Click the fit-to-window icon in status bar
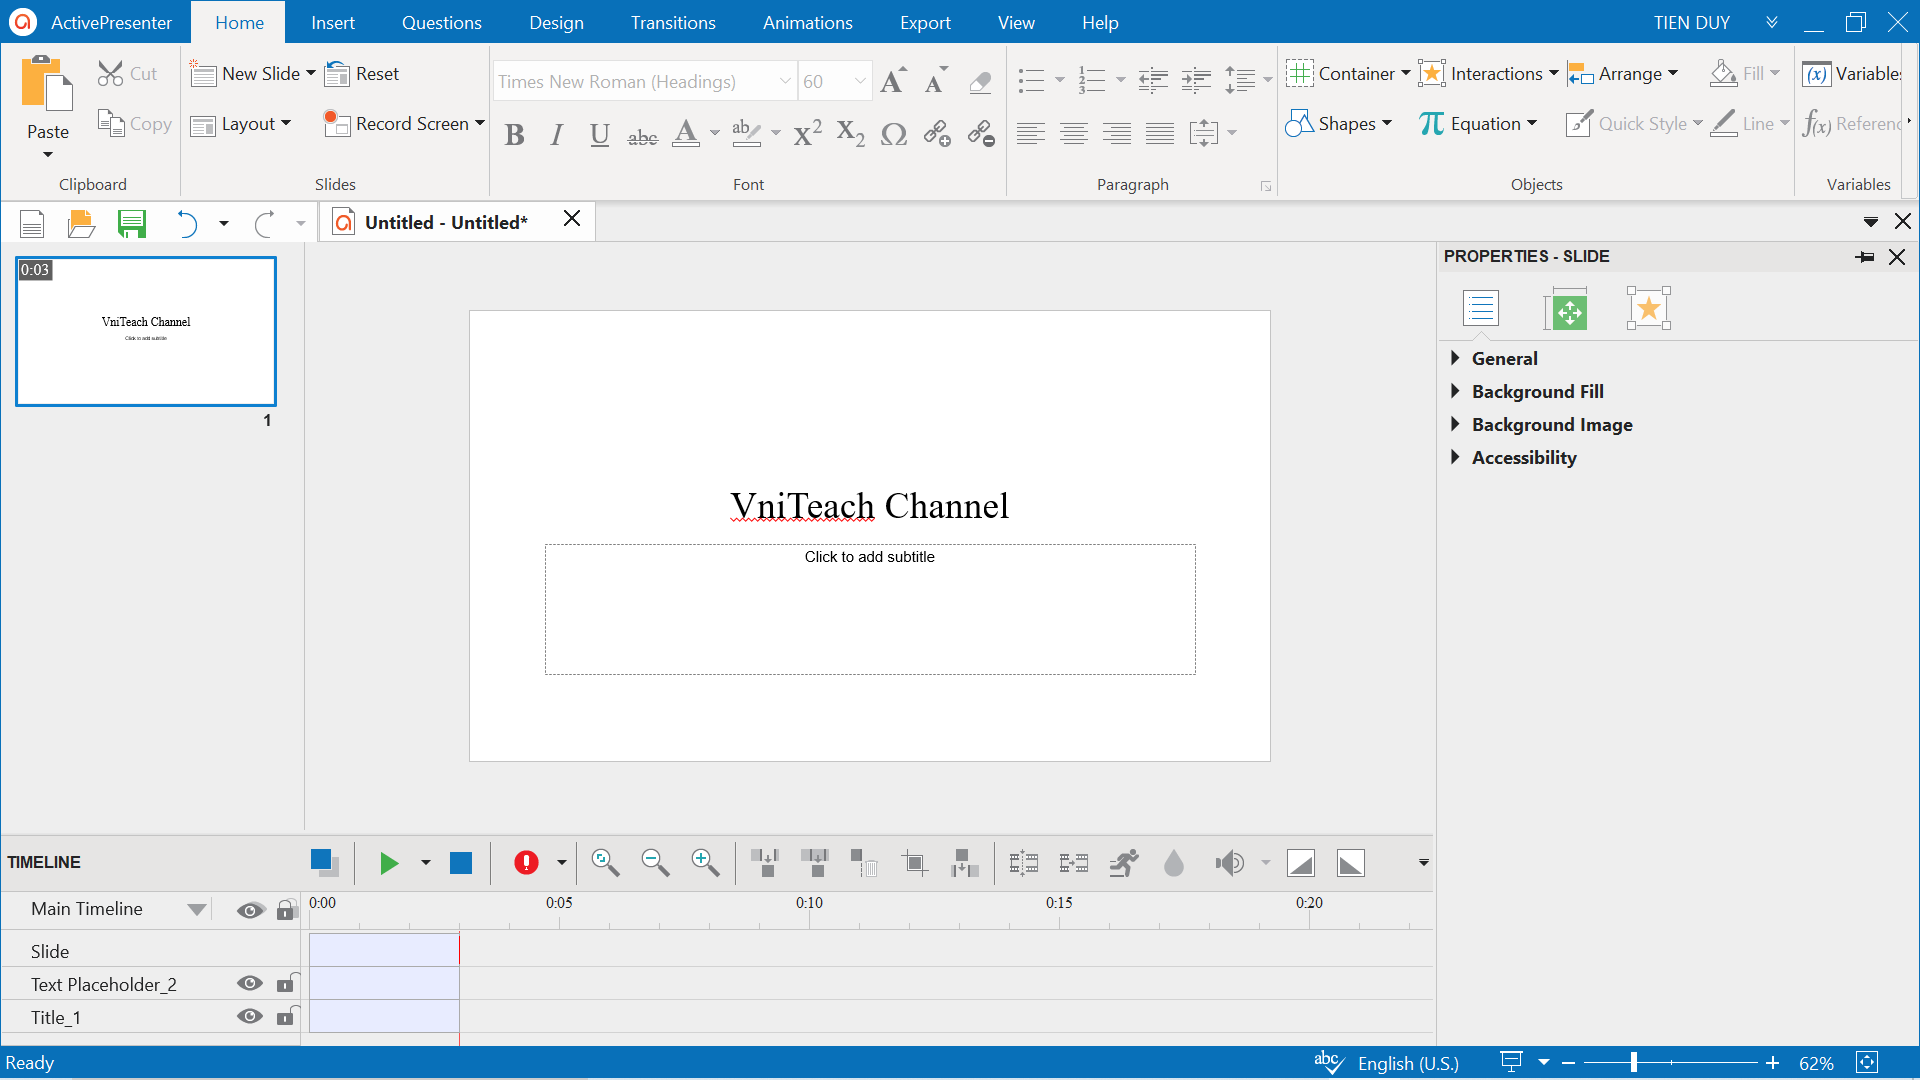Screen dimensions: 1920x1080 point(1867,1062)
